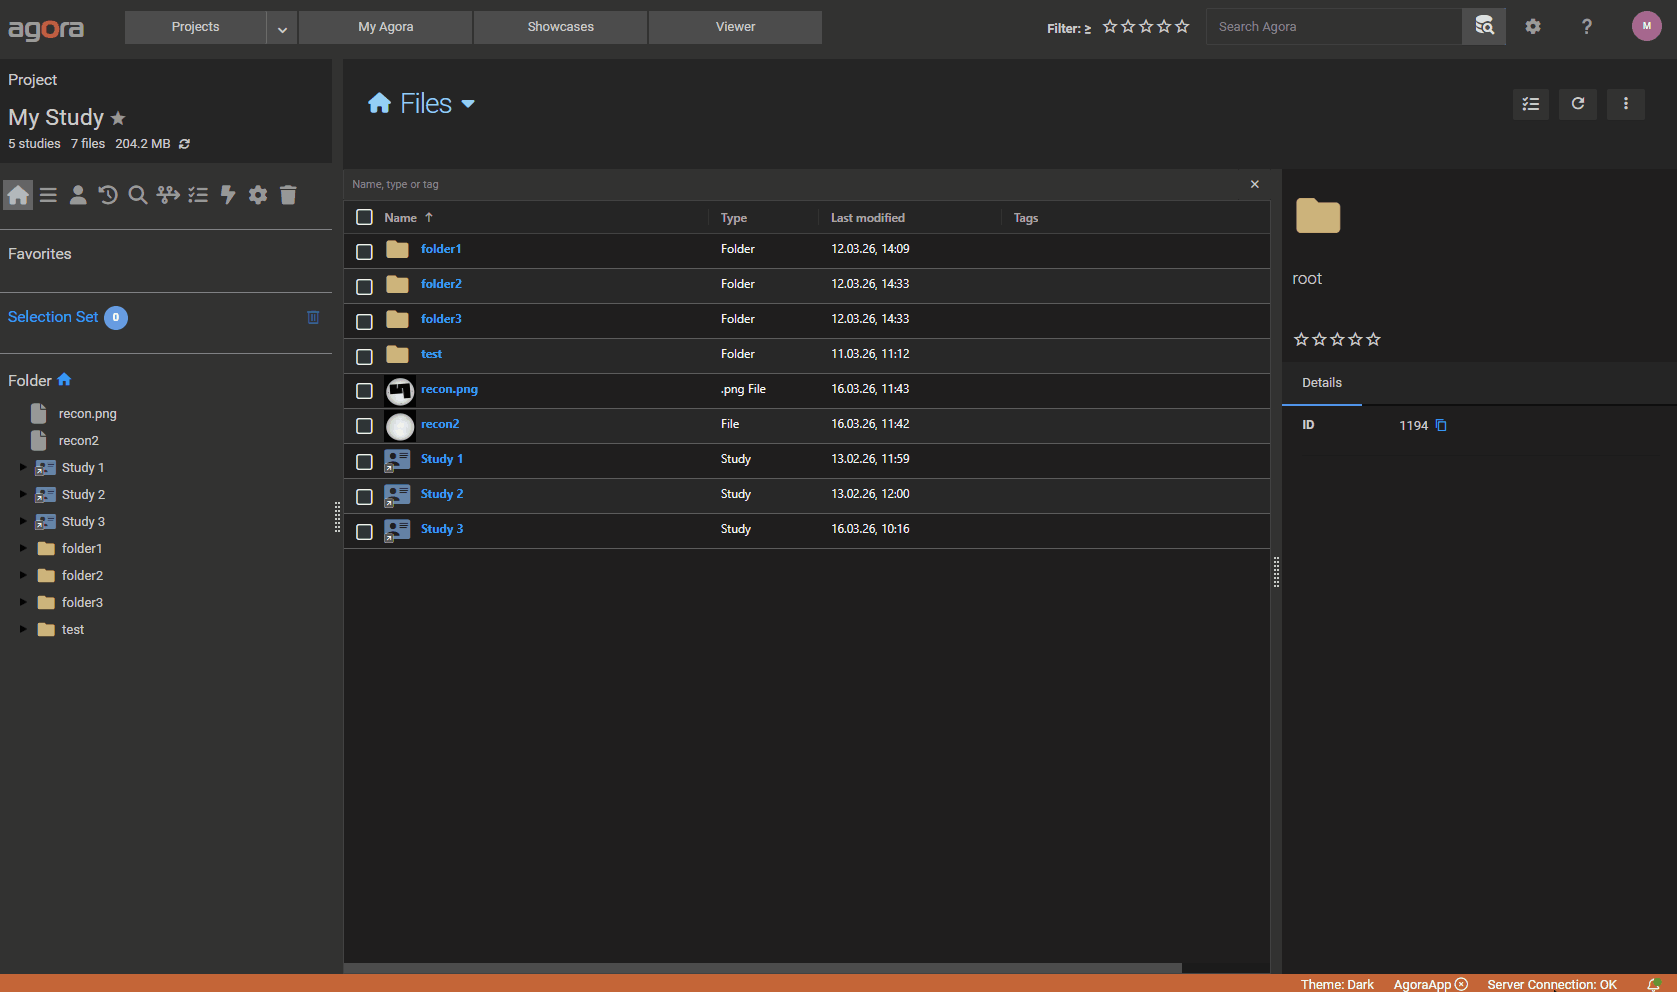Refresh the file list
The width and height of the screenshot is (1677, 992).
pos(1577,104)
